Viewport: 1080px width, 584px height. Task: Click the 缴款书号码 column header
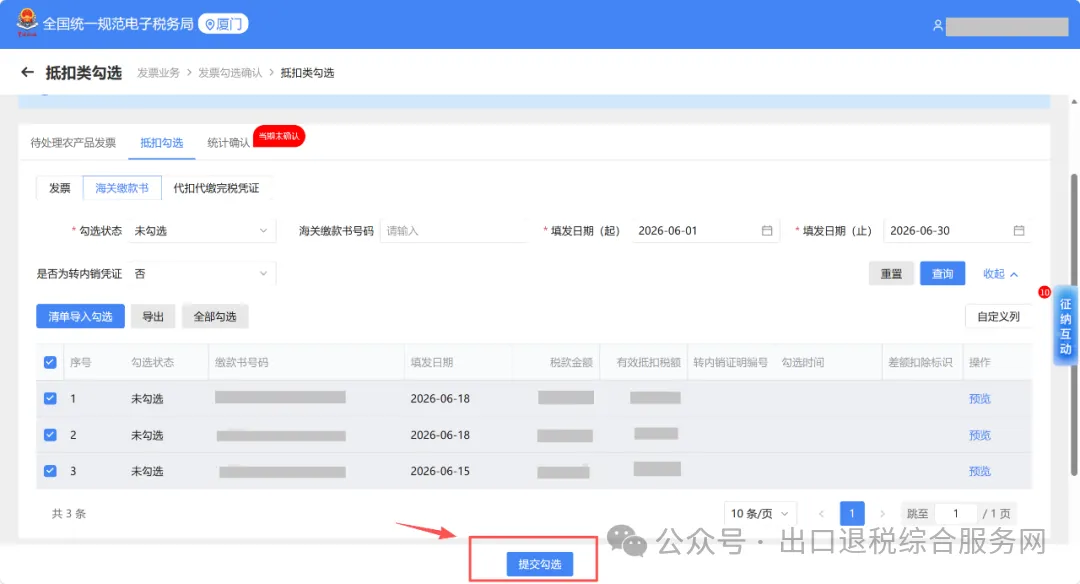(242, 362)
